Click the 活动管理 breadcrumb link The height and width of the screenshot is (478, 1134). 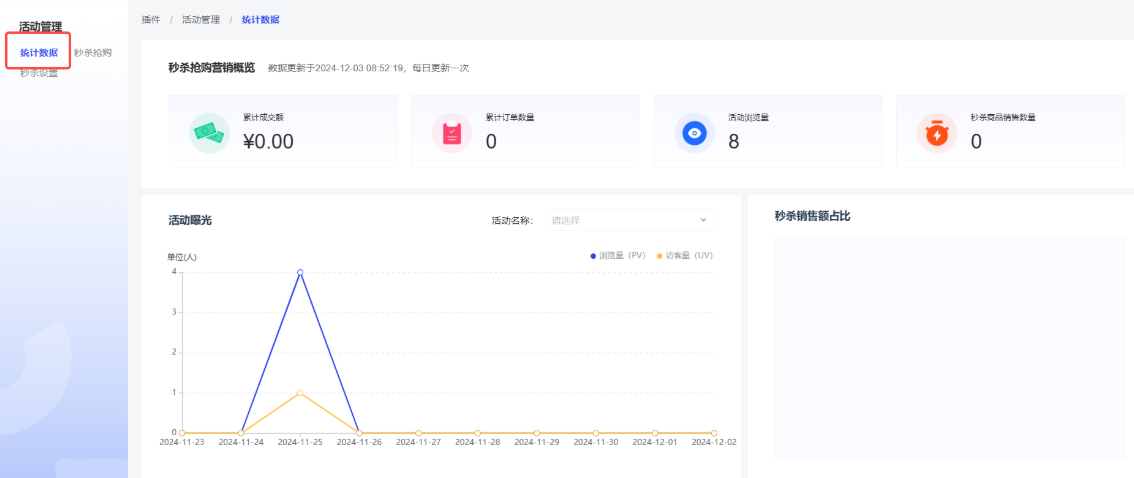tap(200, 20)
